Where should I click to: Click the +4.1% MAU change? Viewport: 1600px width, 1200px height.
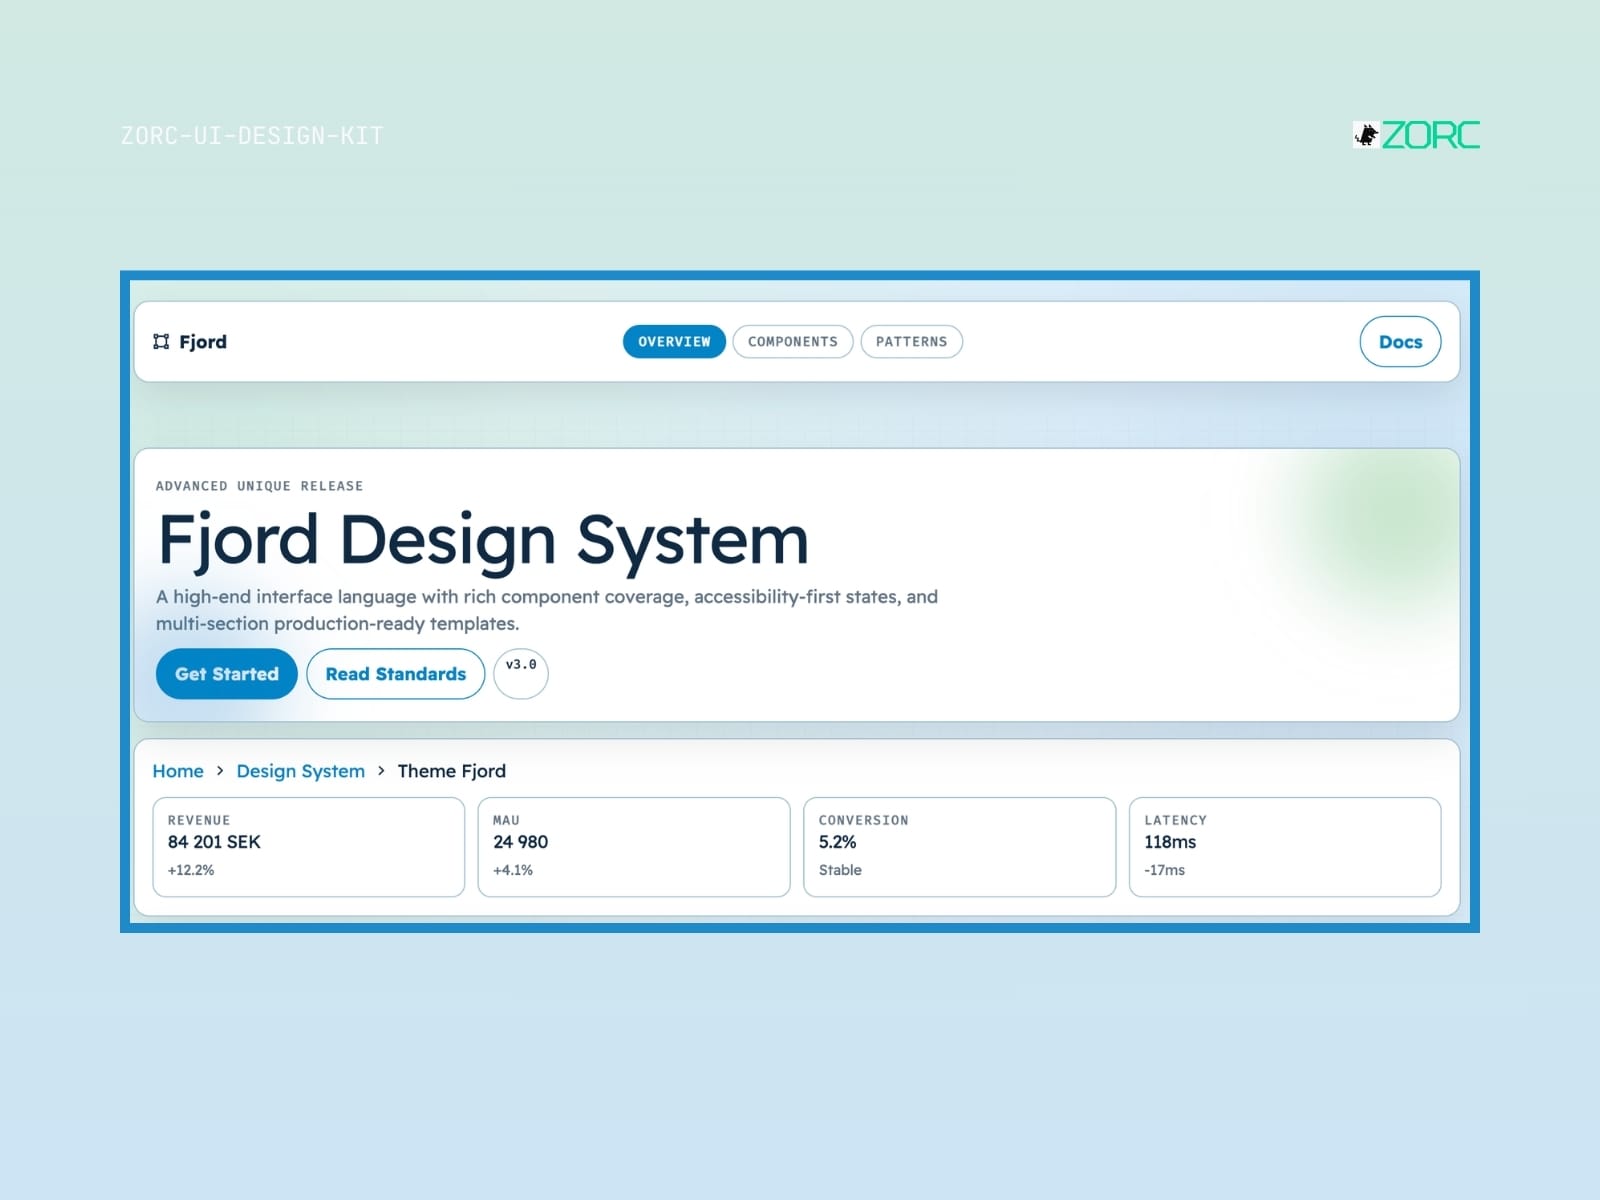pos(513,870)
